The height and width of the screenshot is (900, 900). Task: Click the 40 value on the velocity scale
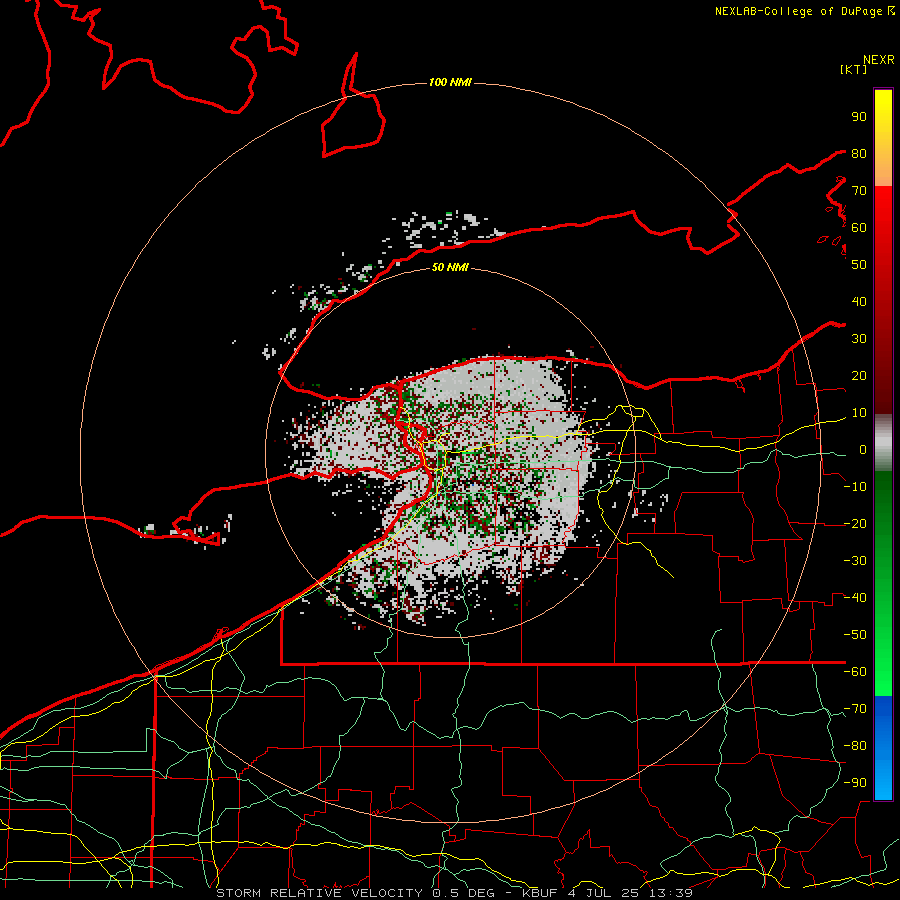(x=859, y=301)
